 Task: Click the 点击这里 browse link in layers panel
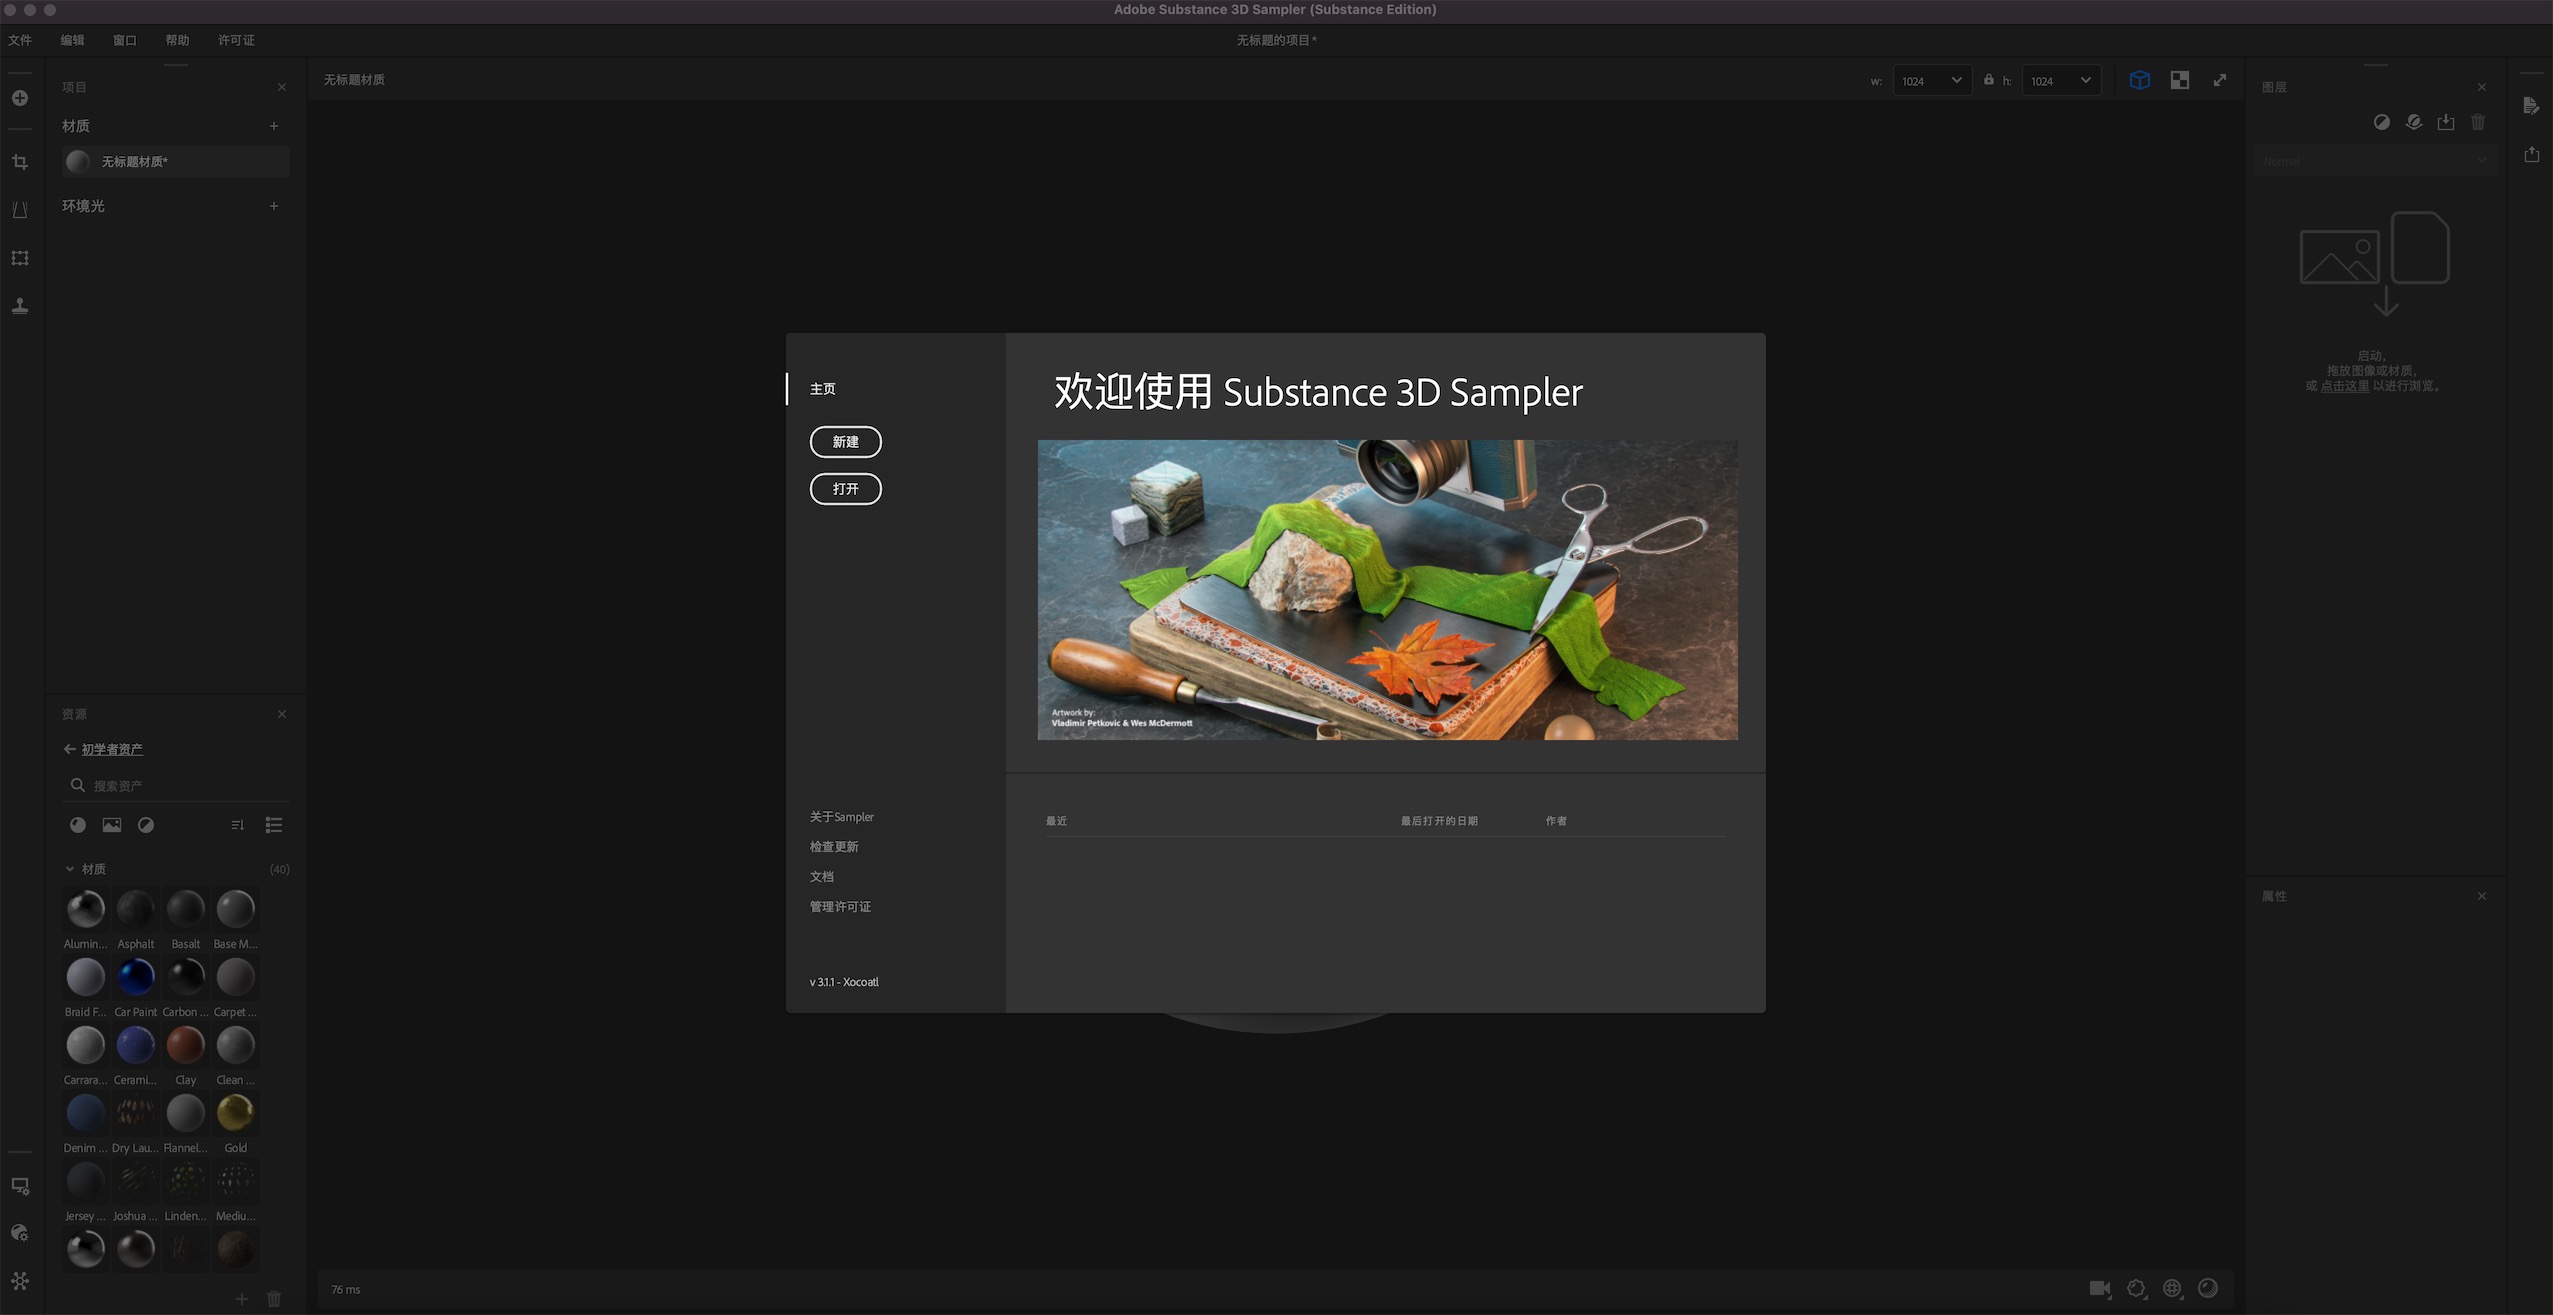(x=2345, y=386)
